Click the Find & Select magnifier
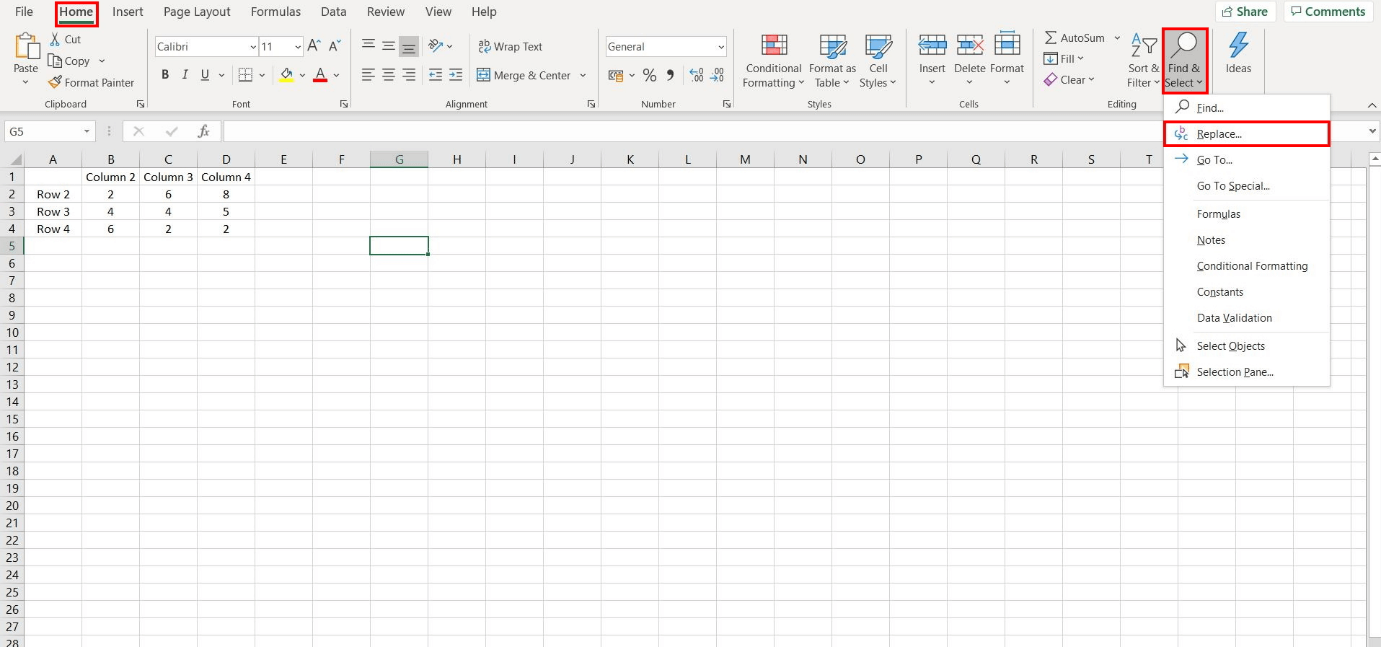The height and width of the screenshot is (647, 1381). [1185, 44]
